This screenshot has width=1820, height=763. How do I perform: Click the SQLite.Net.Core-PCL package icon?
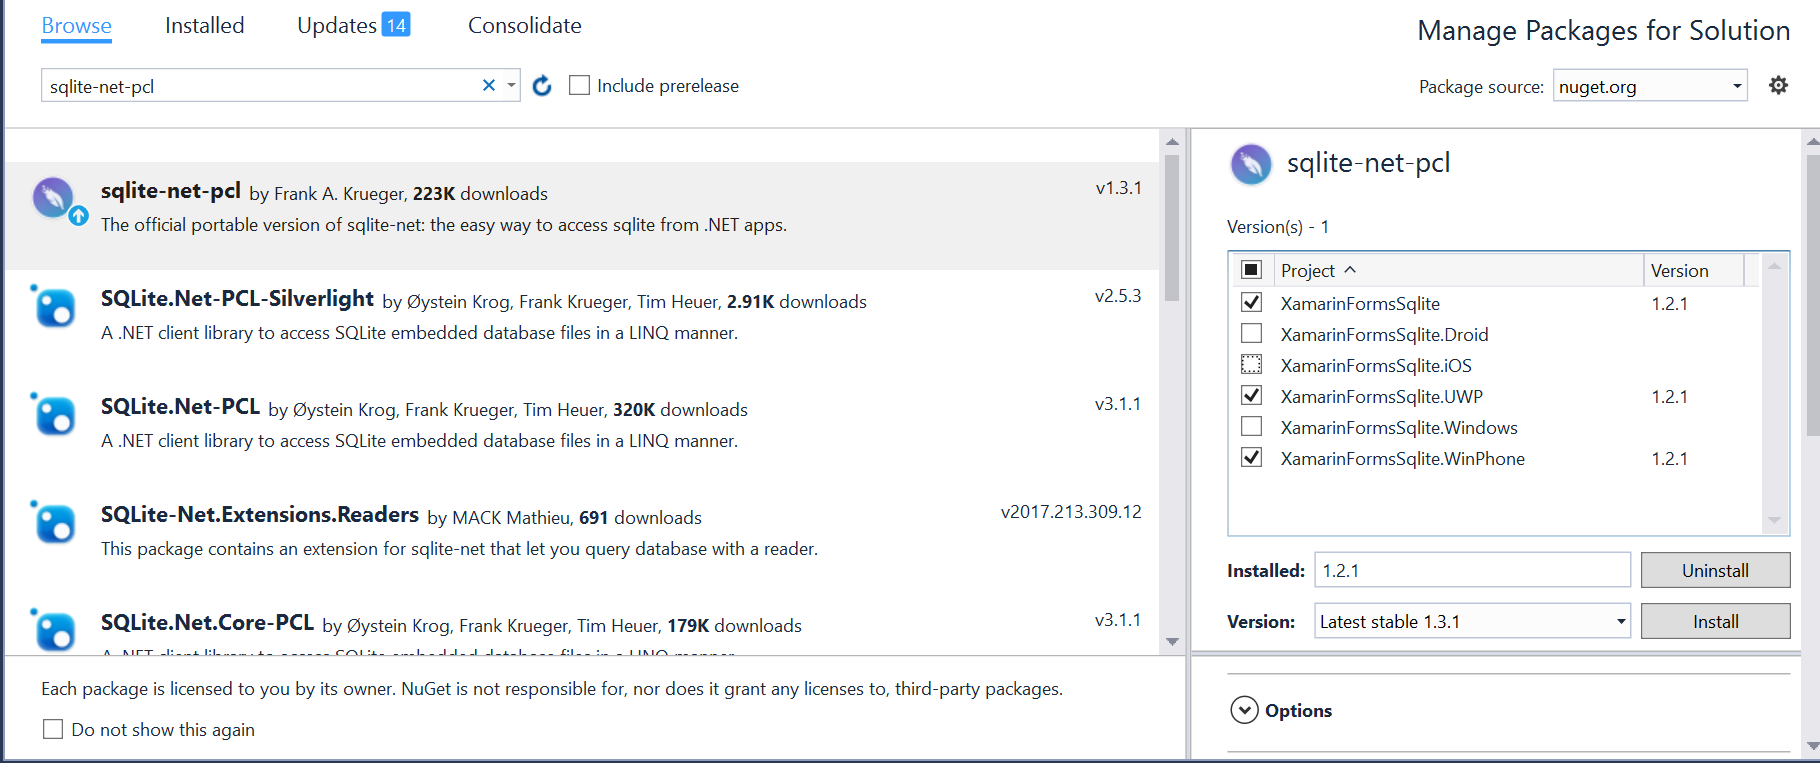click(54, 630)
